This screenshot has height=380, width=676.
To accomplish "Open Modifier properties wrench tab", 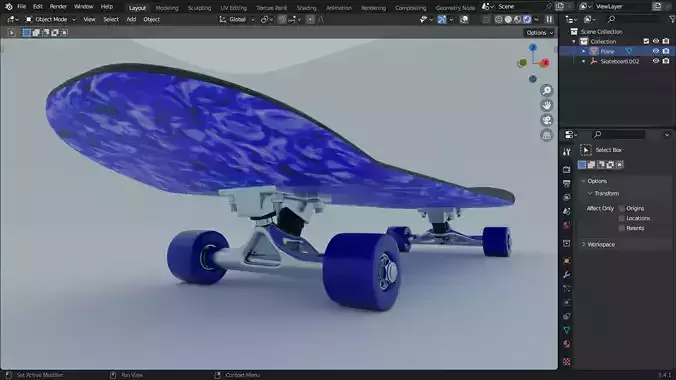I will point(566,275).
